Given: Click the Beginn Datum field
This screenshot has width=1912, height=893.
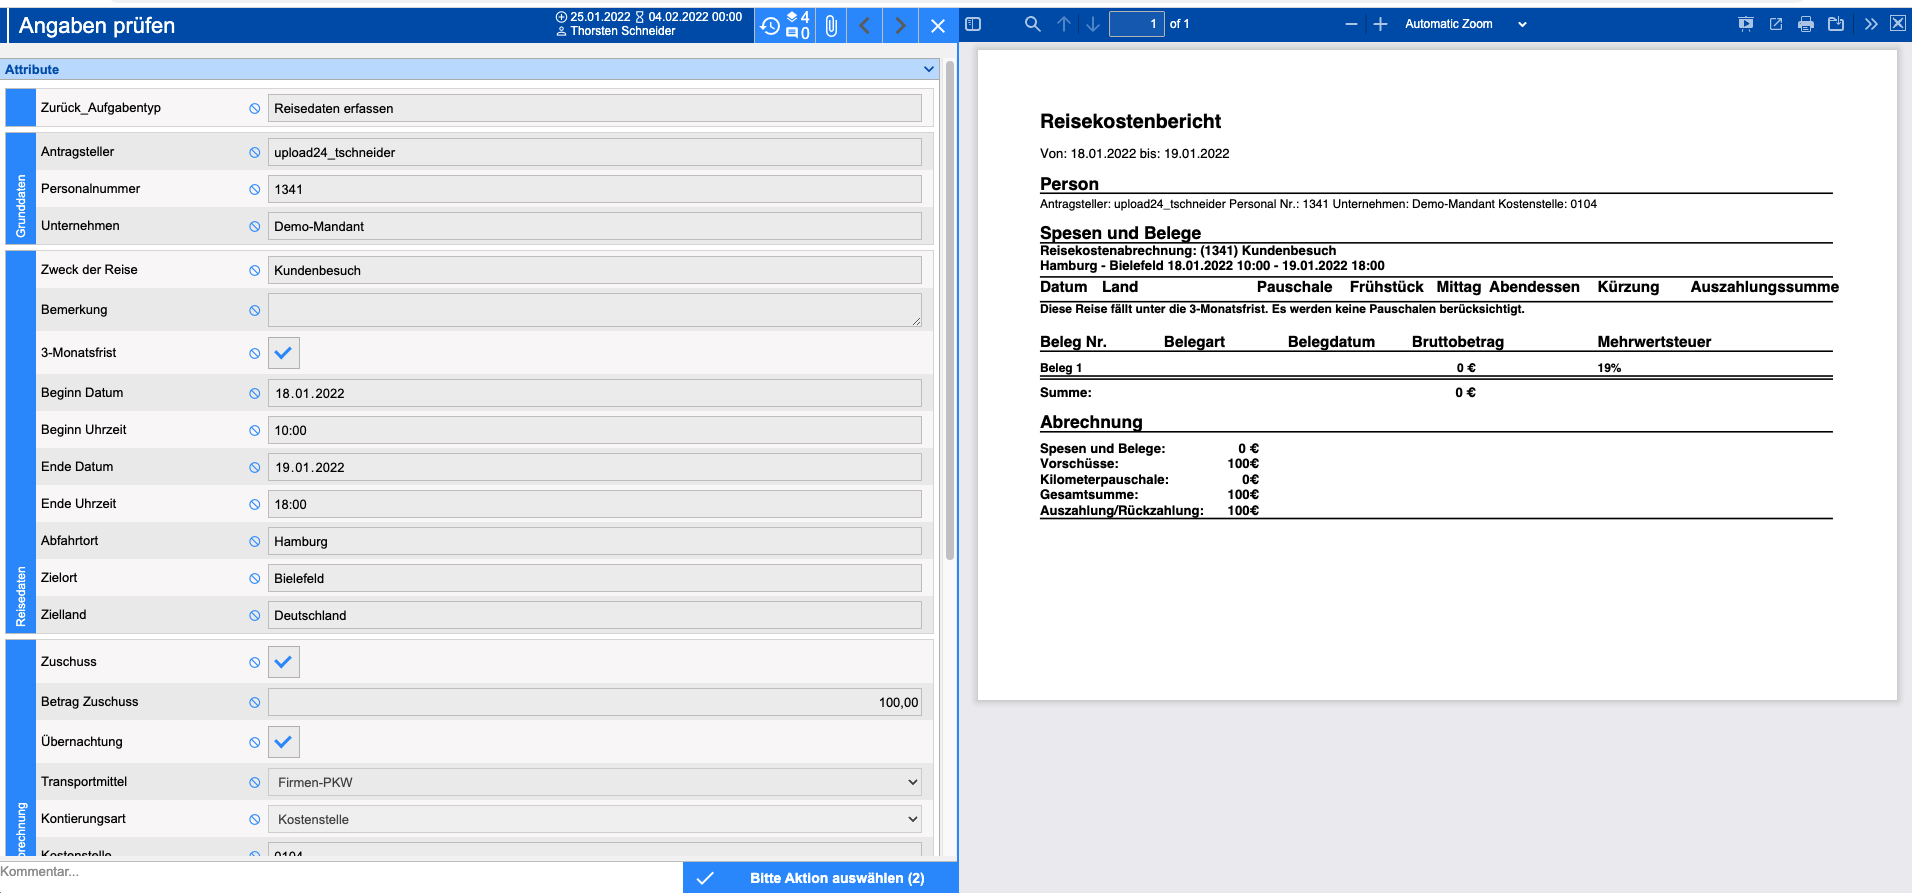Looking at the screenshot, I should coord(595,393).
